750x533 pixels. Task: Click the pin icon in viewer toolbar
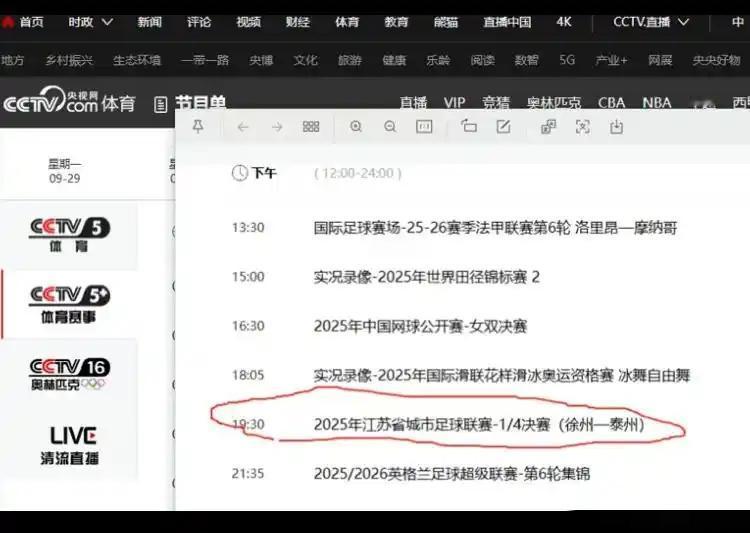[198, 127]
